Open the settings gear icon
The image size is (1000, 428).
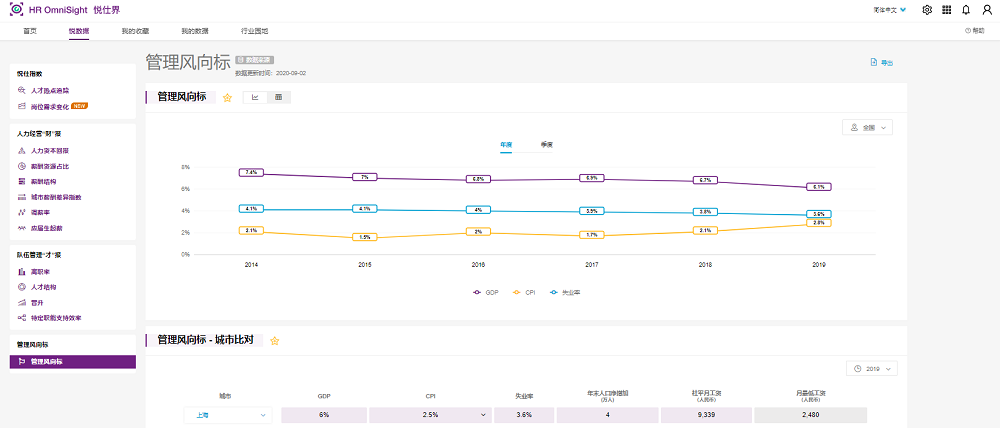click(927, 10)
